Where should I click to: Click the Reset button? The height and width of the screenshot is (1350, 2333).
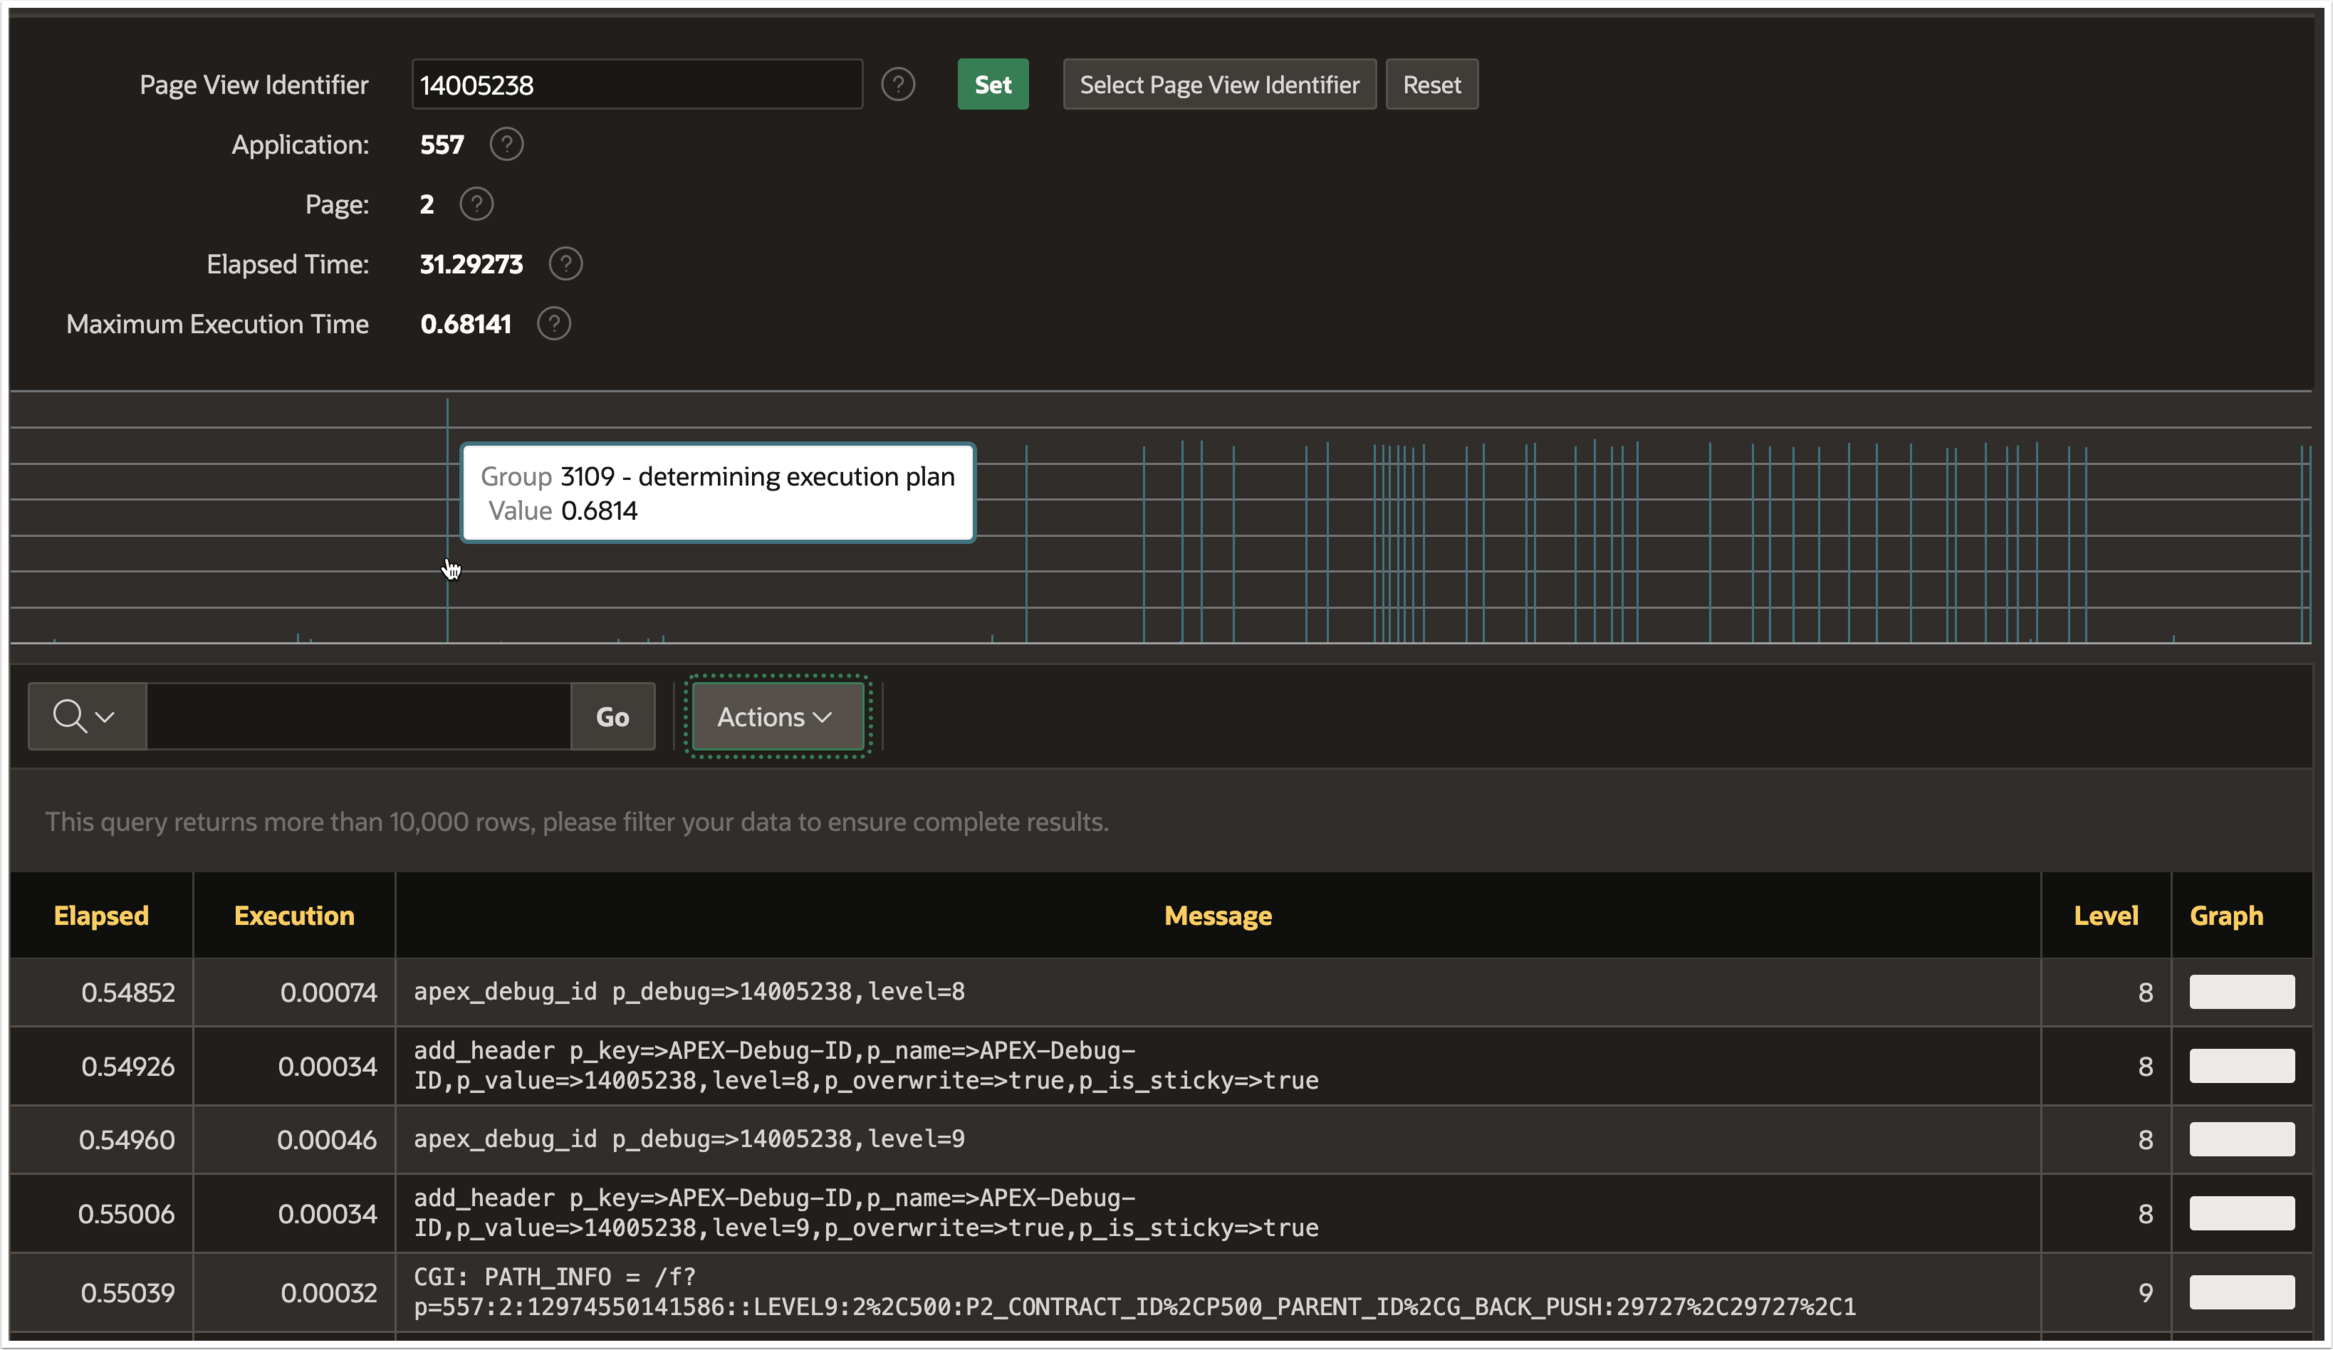point(1431,84)
